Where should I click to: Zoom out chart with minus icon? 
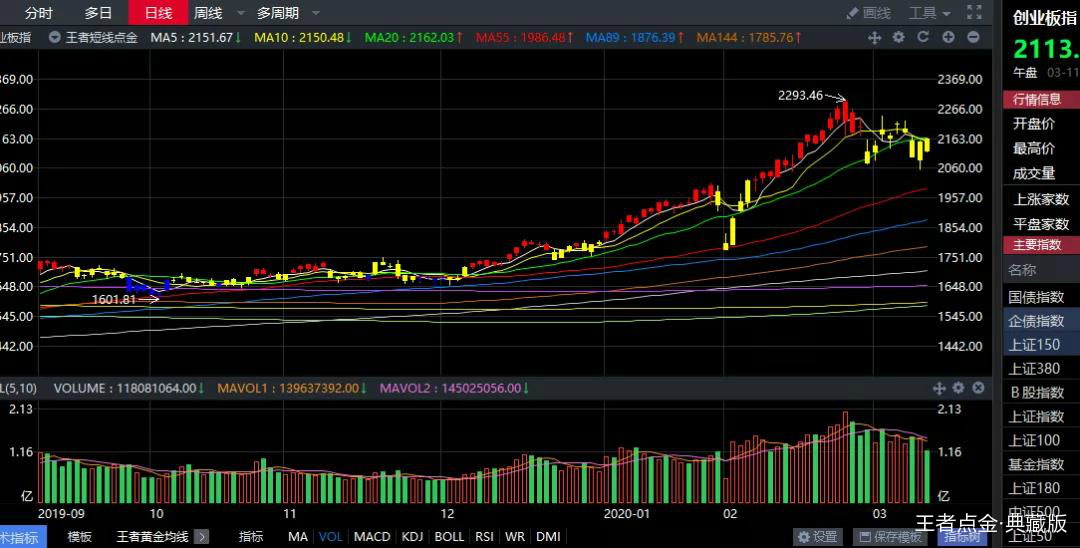(x=975, y=37)
